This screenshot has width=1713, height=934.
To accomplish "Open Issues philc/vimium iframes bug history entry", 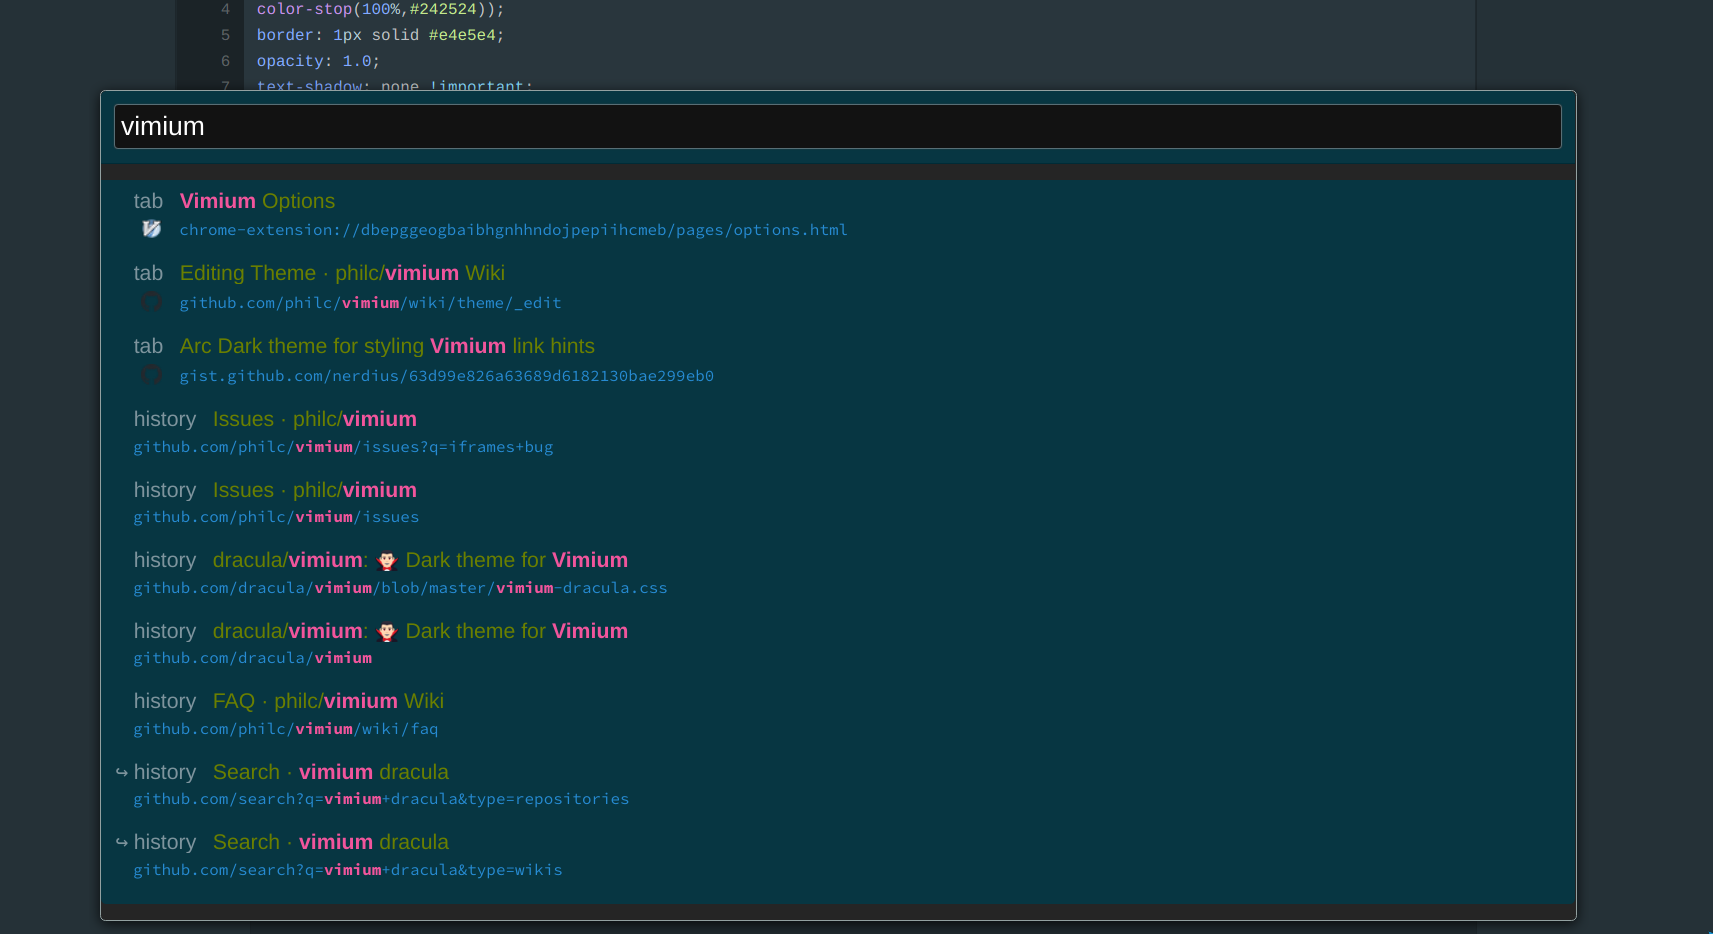I will point(838,432).
